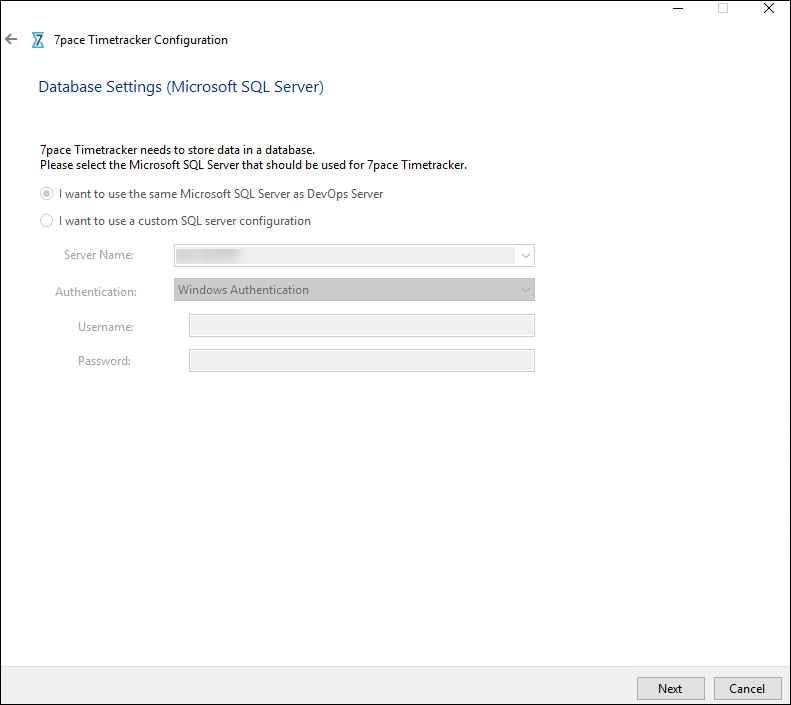791x705 pixels.
Task: Expand the Windows Authentication dropdown
Action: tap(354, 290)
